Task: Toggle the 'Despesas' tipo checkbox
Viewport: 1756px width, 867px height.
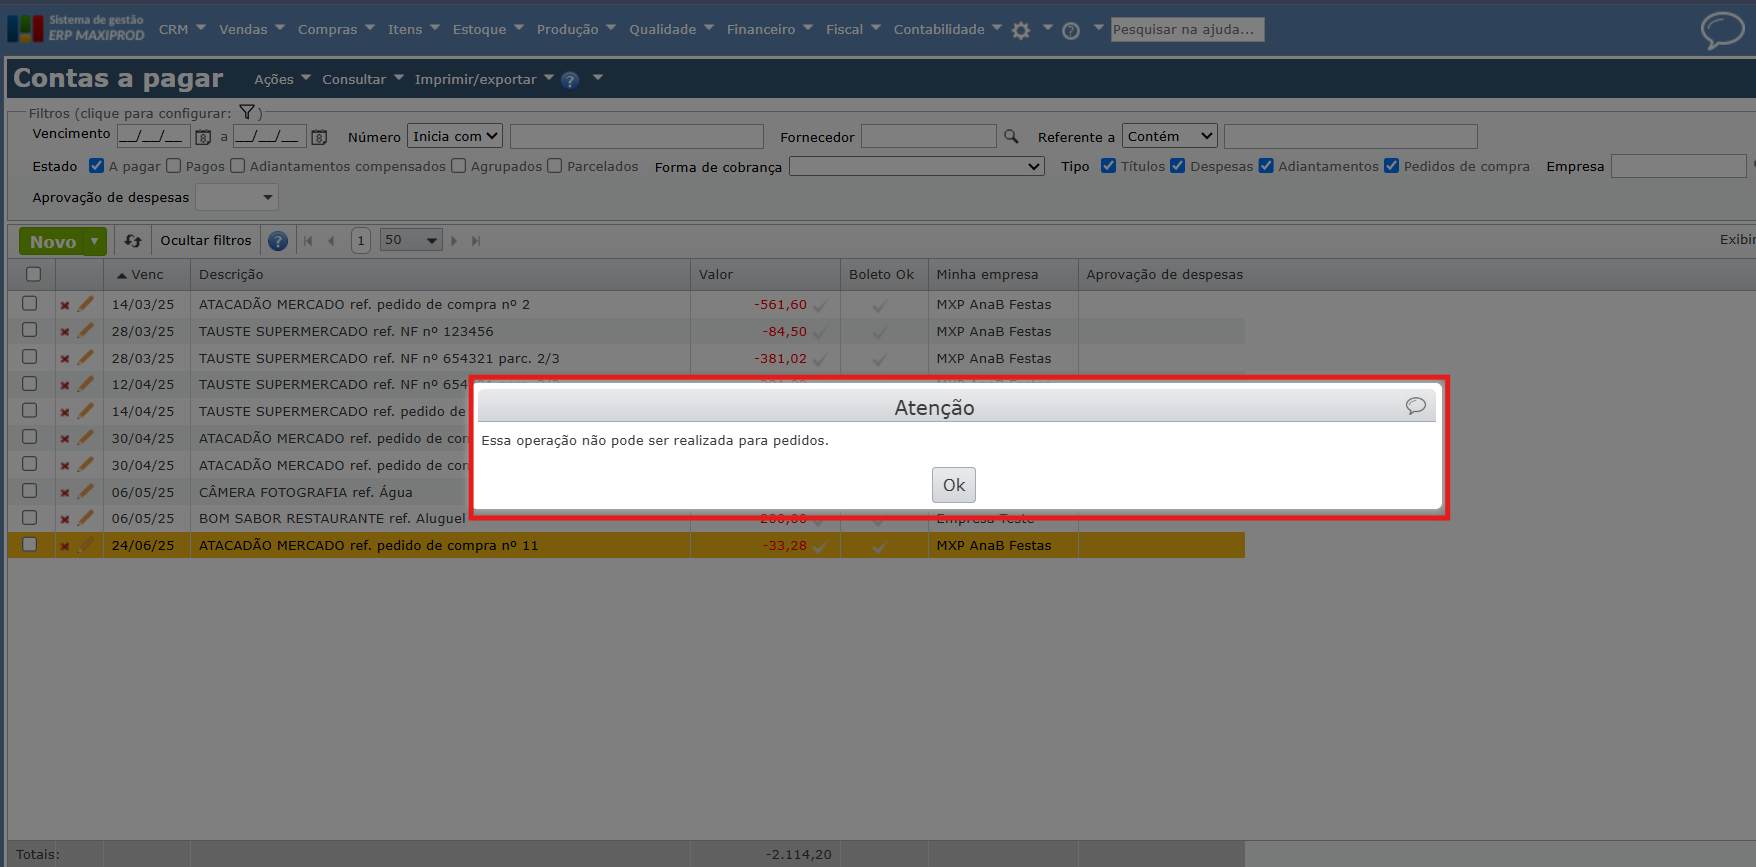Action: 1178,165
